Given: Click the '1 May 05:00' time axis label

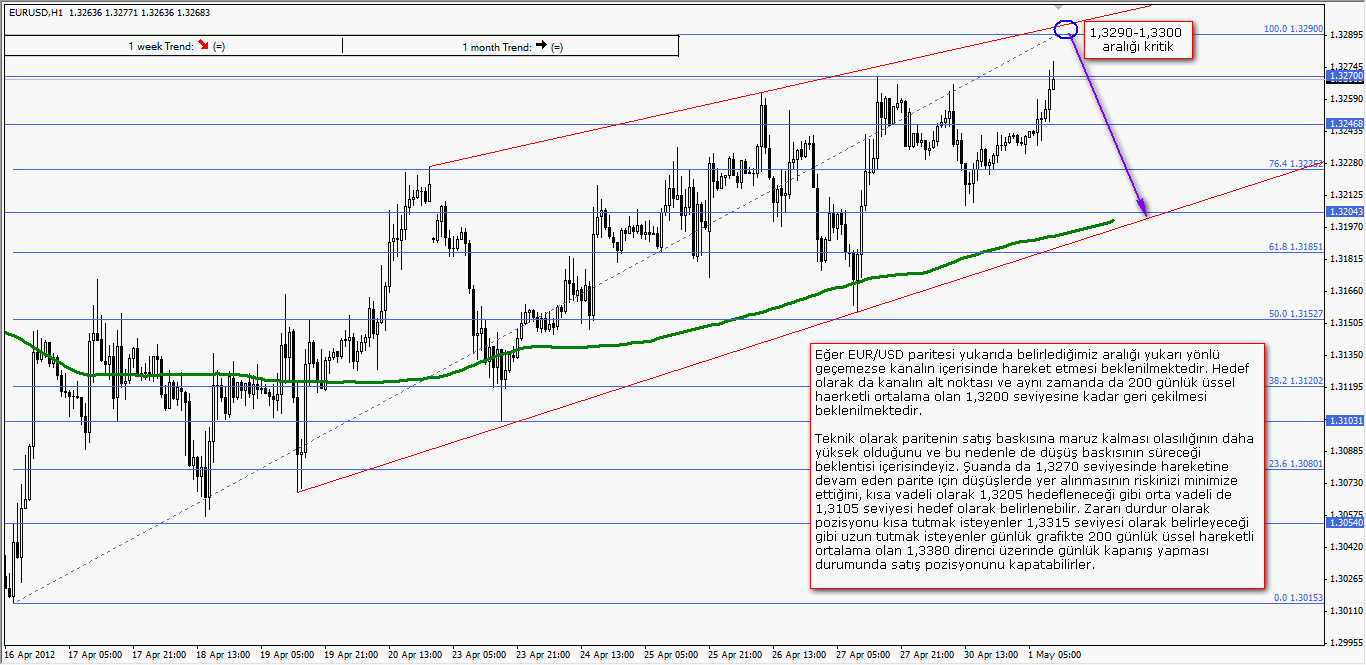Looking at the screenshot, I should tap(1055, 655).
